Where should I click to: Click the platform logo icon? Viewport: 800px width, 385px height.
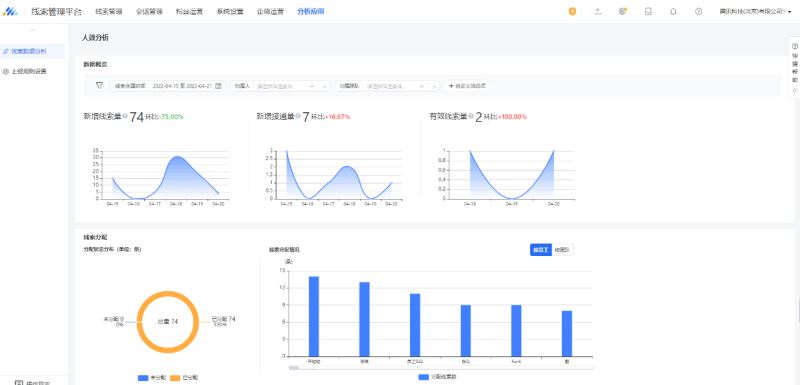11,12
